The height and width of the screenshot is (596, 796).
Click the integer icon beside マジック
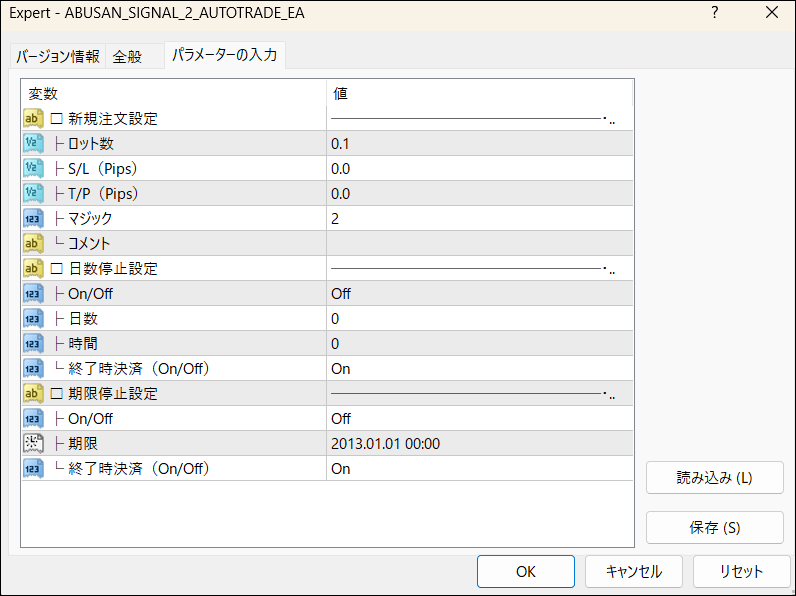[32, 219]
